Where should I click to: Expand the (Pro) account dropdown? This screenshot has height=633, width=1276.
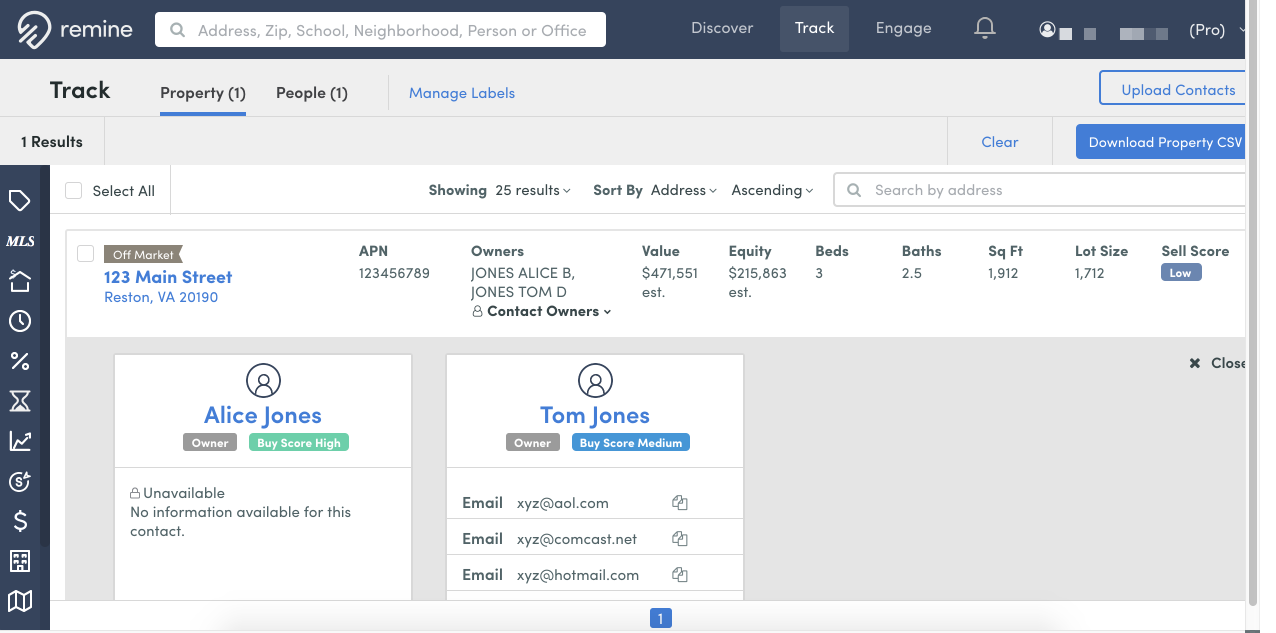point(1217,30)
